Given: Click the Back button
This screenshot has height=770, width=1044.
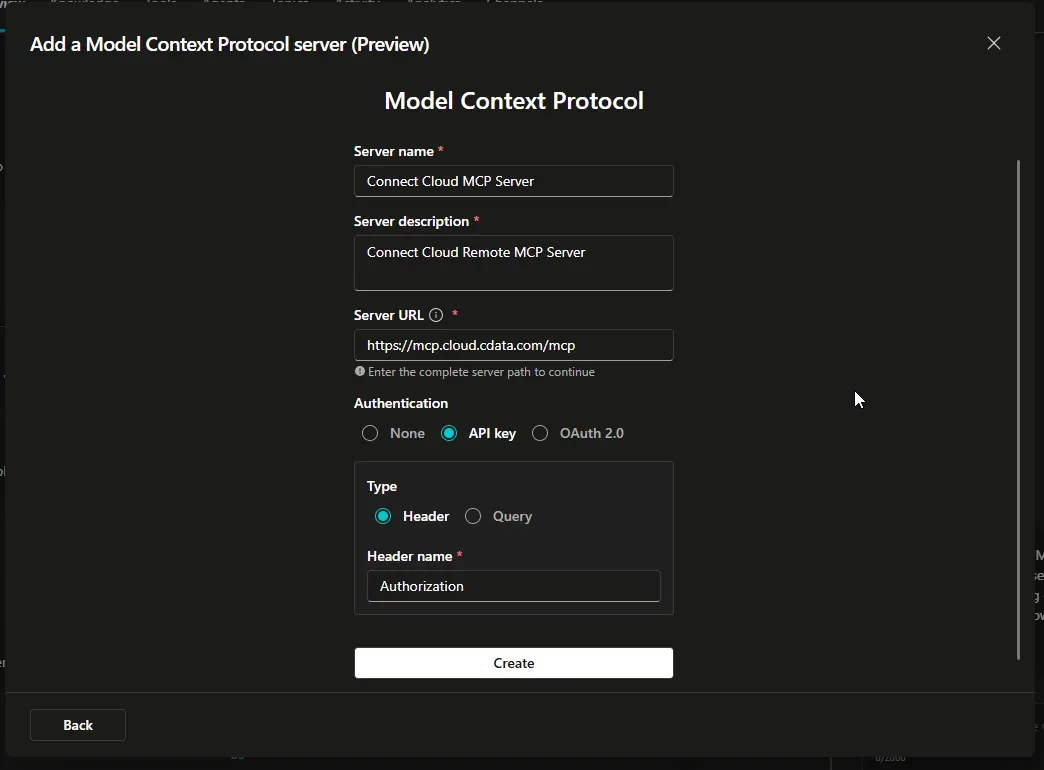Looking at the screenshot, I should point(77,725).
